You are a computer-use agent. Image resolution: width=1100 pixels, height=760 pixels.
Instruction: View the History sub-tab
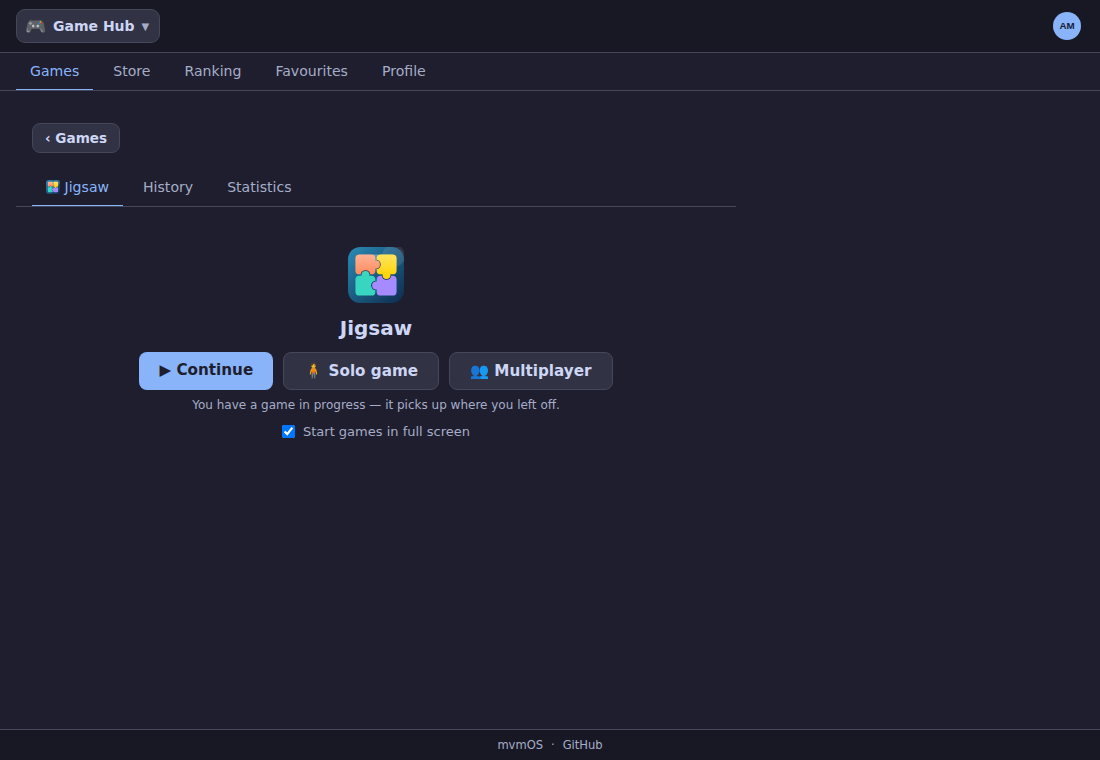click(168, 187)
